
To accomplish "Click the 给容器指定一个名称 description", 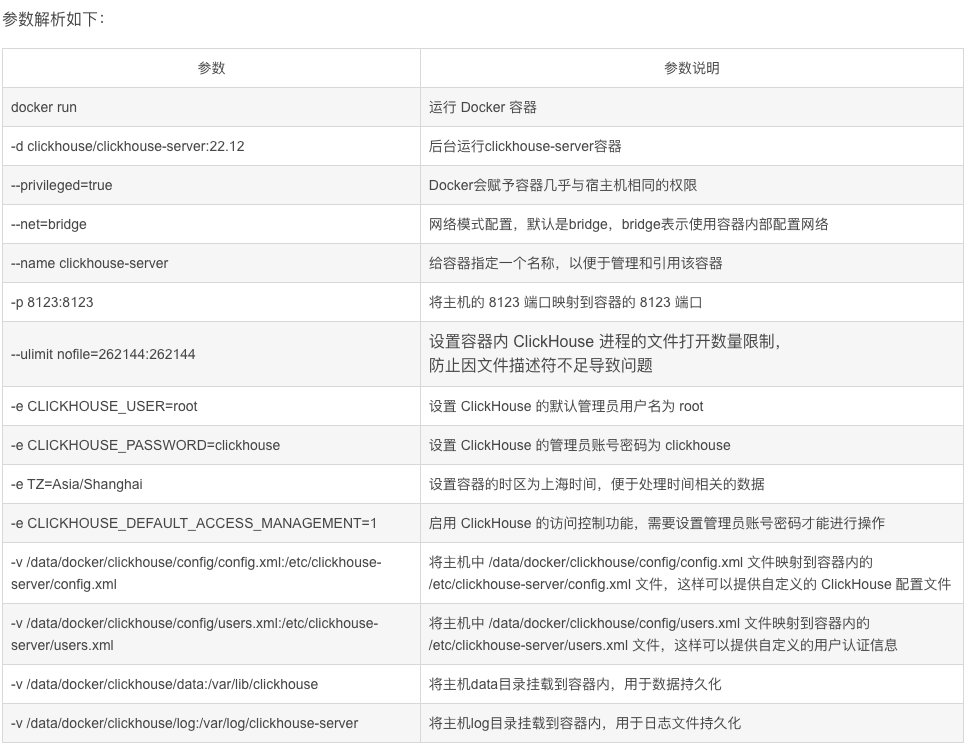I will (692, 263).
